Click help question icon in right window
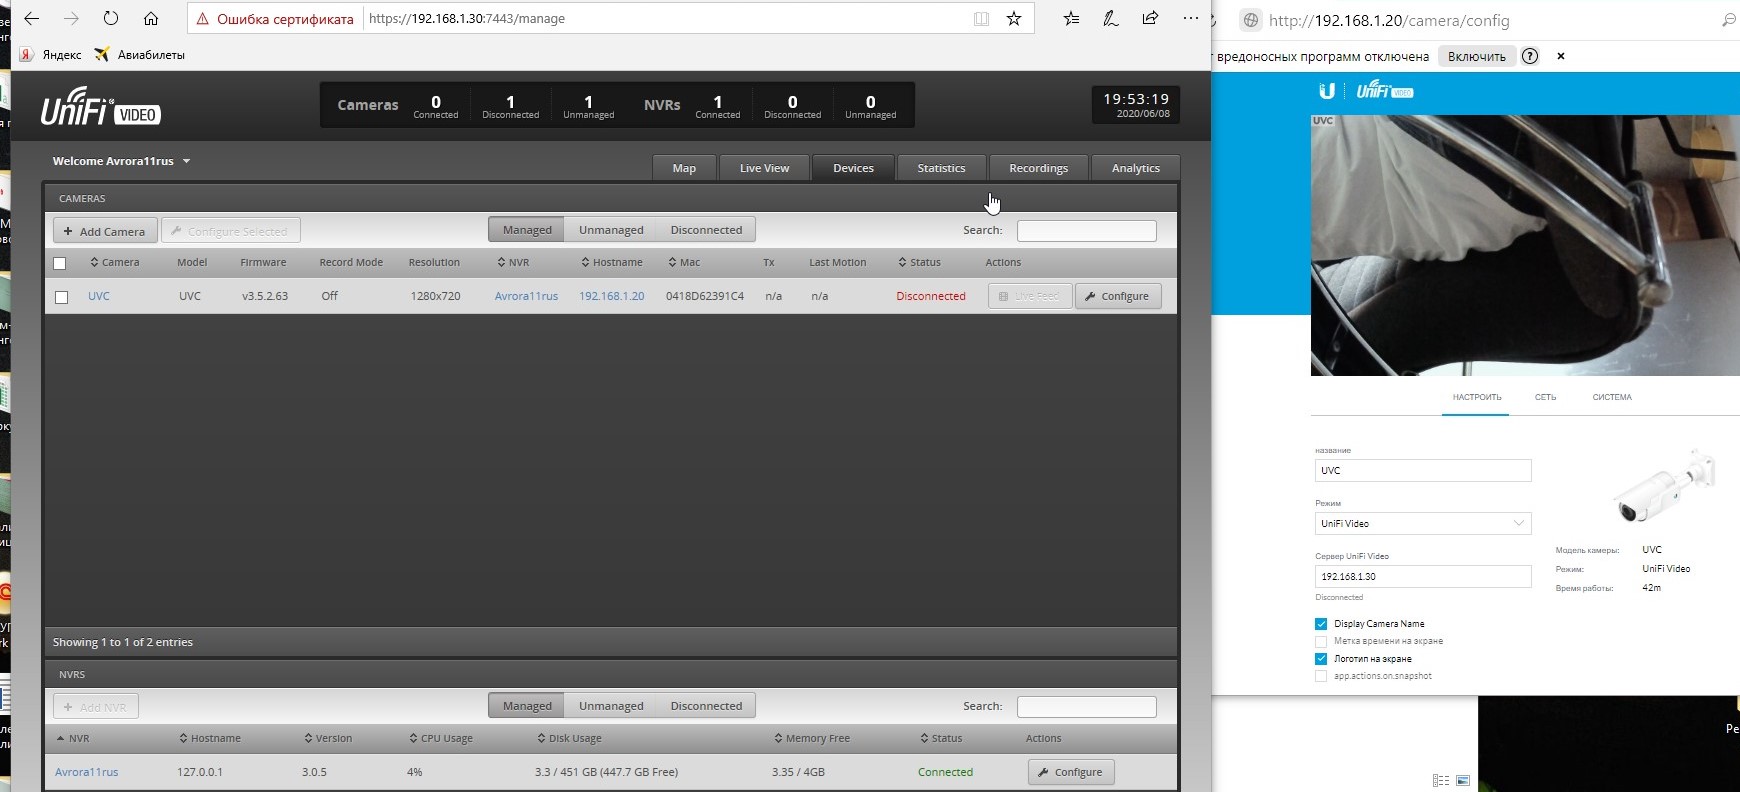This screenshot has width=1740, height=792. (x=1530, y=56)
